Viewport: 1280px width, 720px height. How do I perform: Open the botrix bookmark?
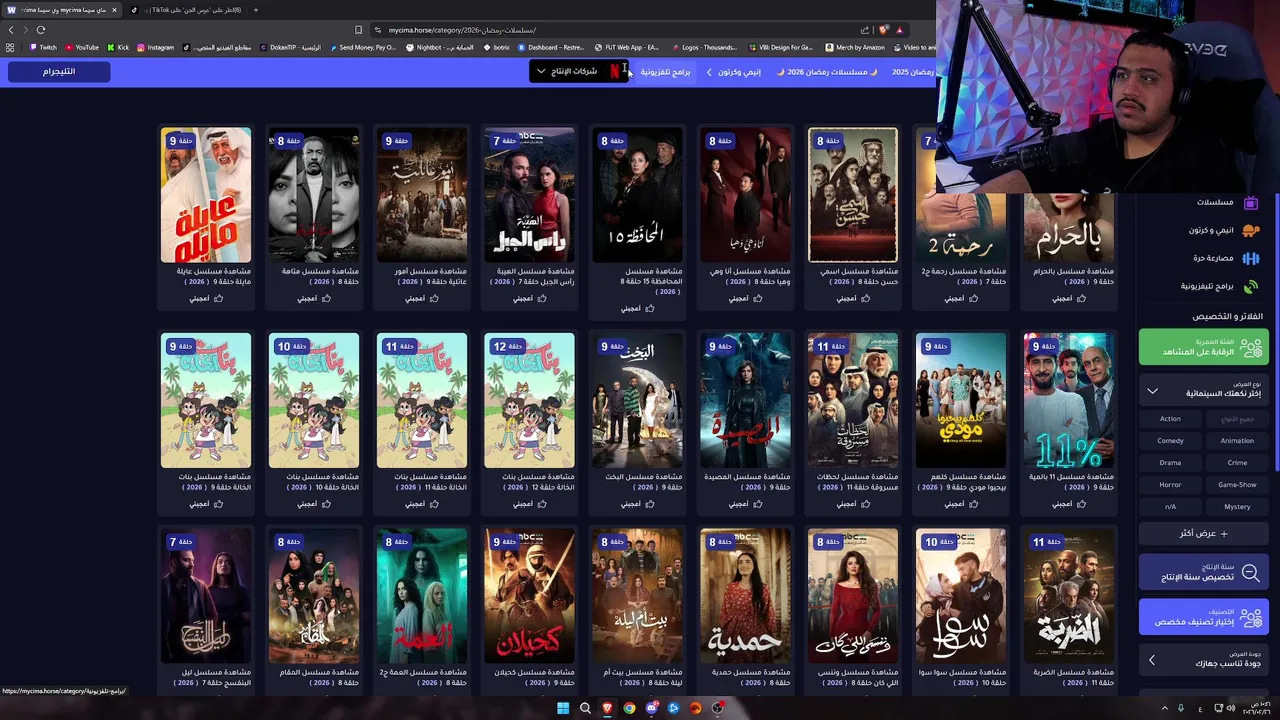496,47
